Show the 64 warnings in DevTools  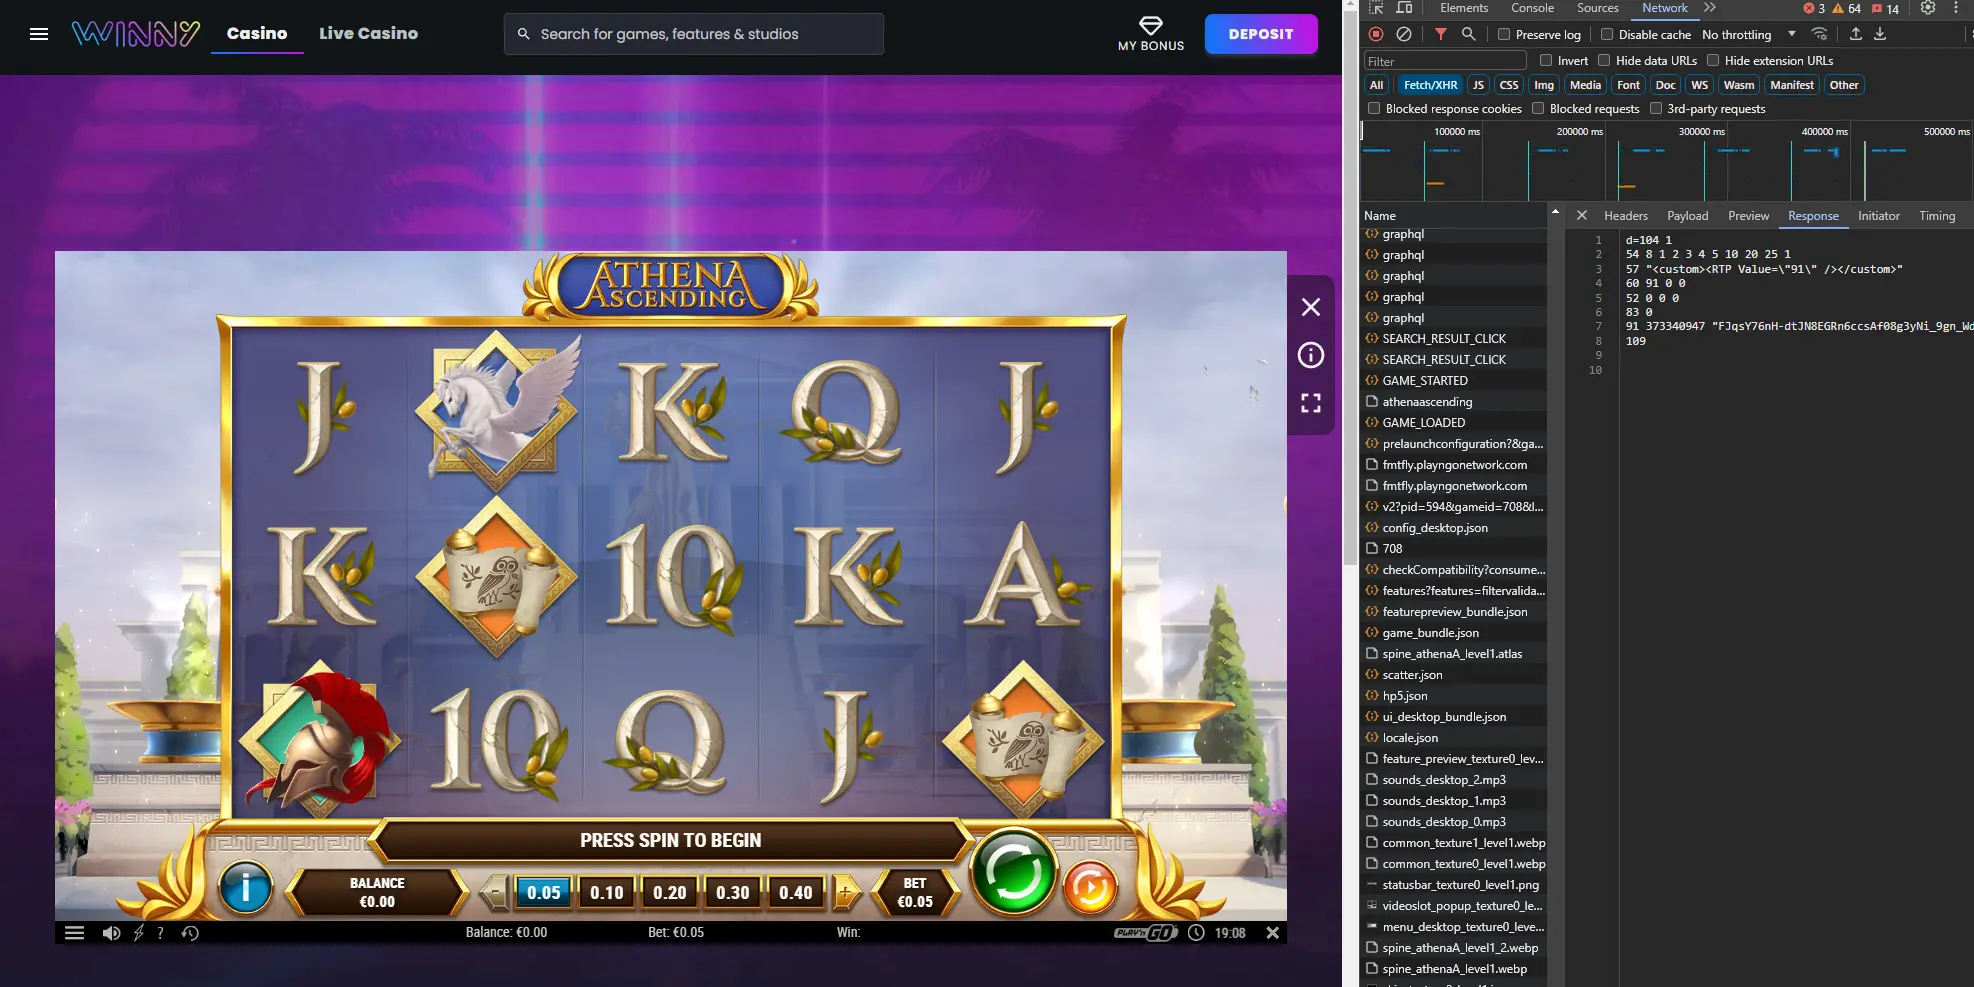click(x=1847, y=8)
